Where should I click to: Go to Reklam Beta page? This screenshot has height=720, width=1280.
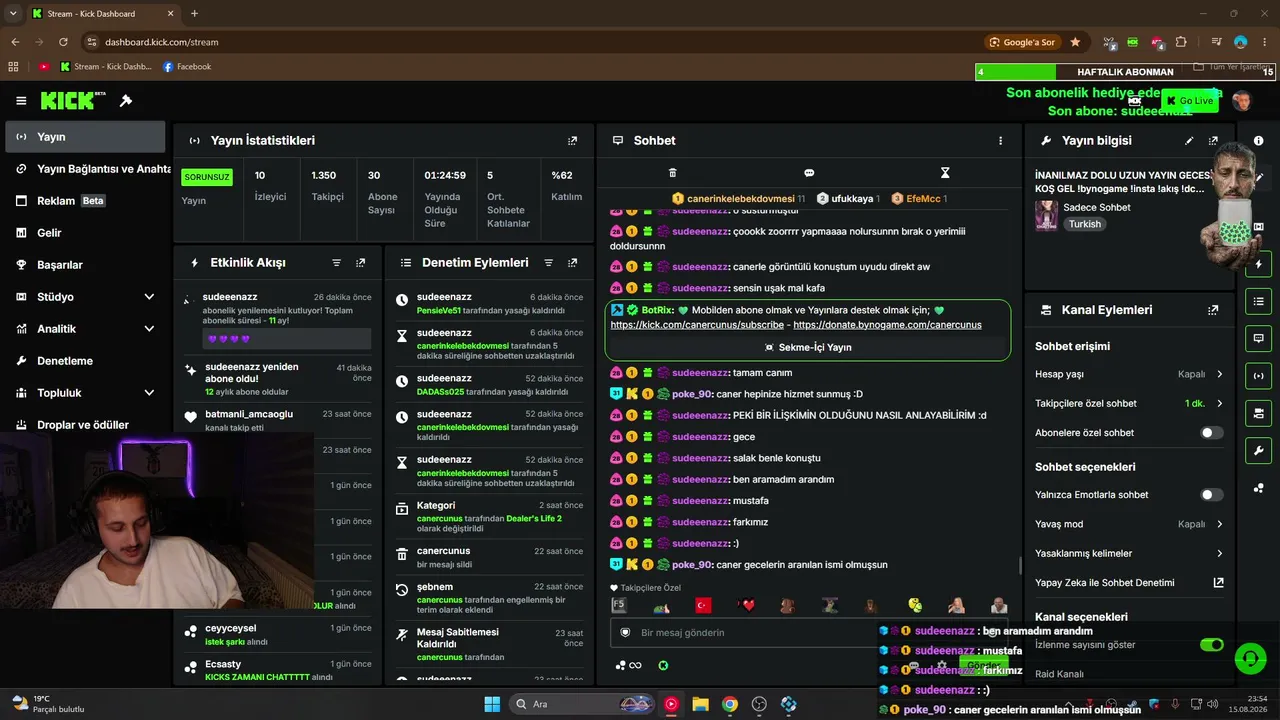point(85,201)
